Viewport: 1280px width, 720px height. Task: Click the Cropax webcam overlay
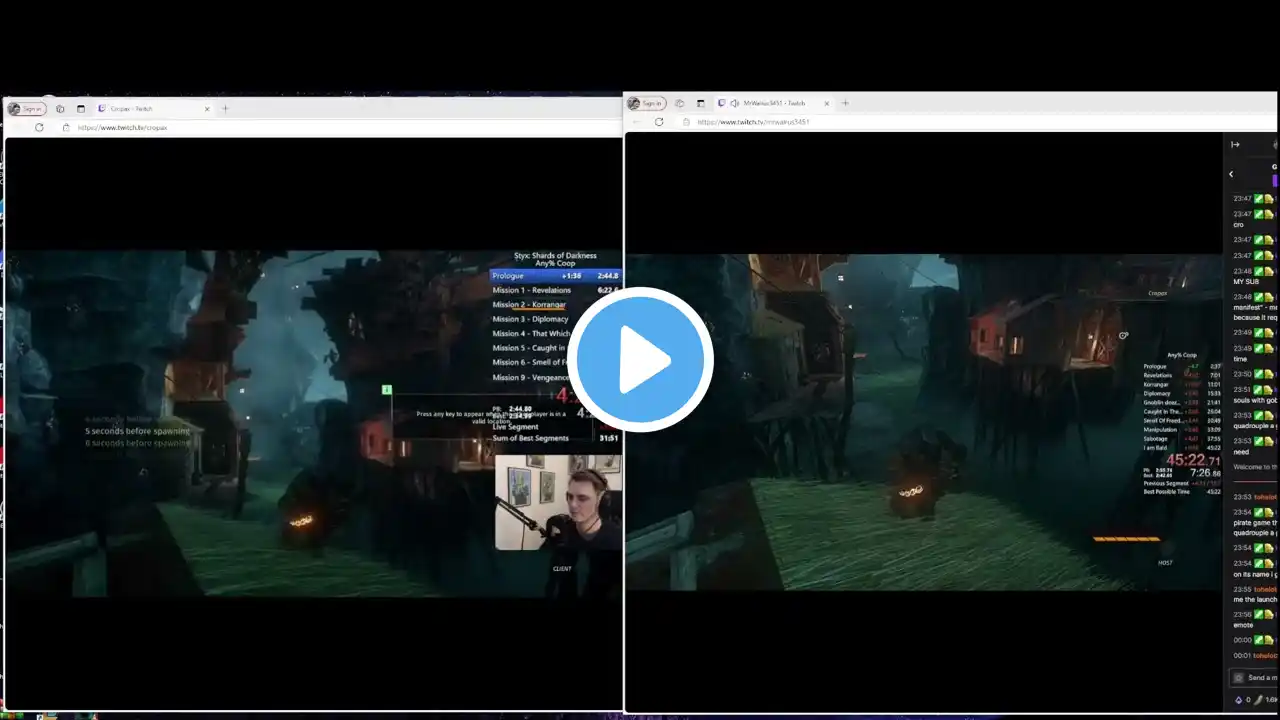click(x=558, y=503)
